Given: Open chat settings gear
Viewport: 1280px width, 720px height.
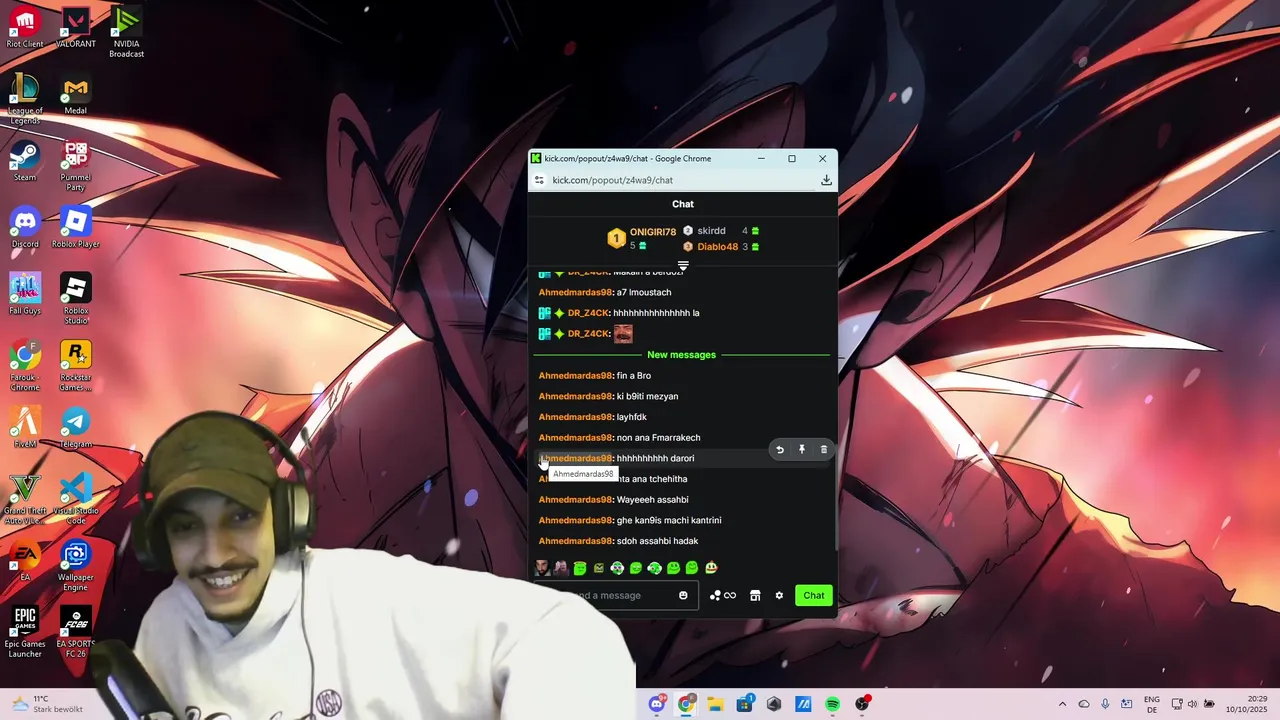Looking at the screenshot, I should click(x=779, y=595).
